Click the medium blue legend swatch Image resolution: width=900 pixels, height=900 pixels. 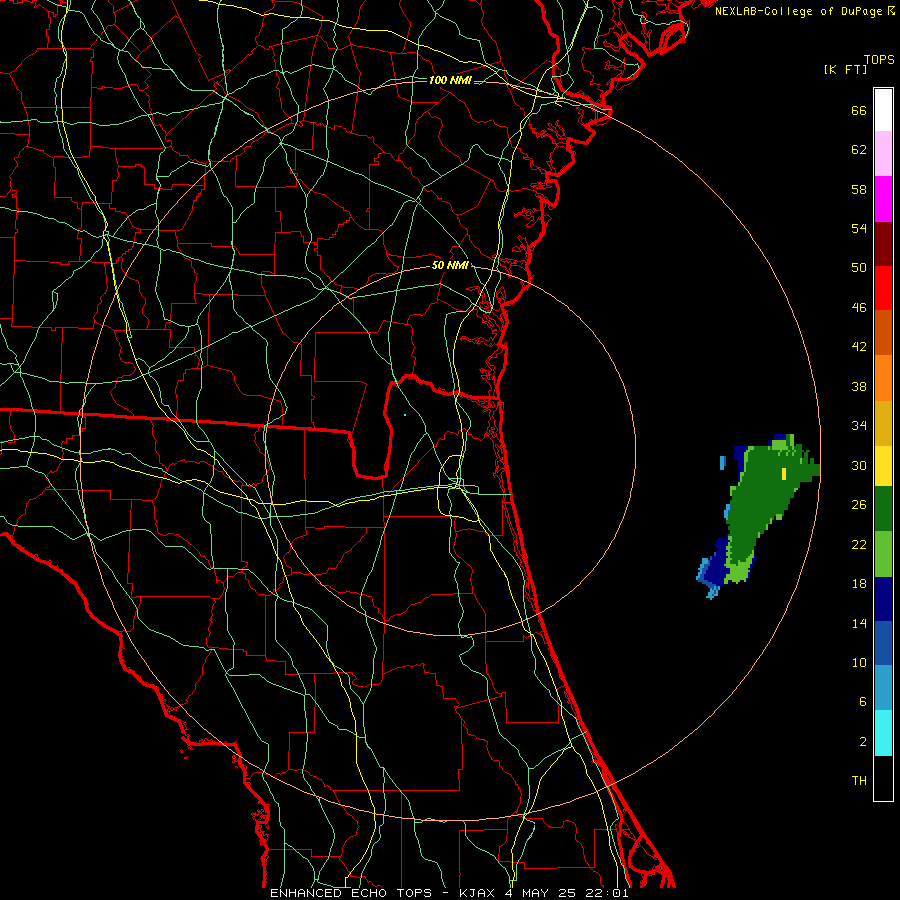click(883, 643)
